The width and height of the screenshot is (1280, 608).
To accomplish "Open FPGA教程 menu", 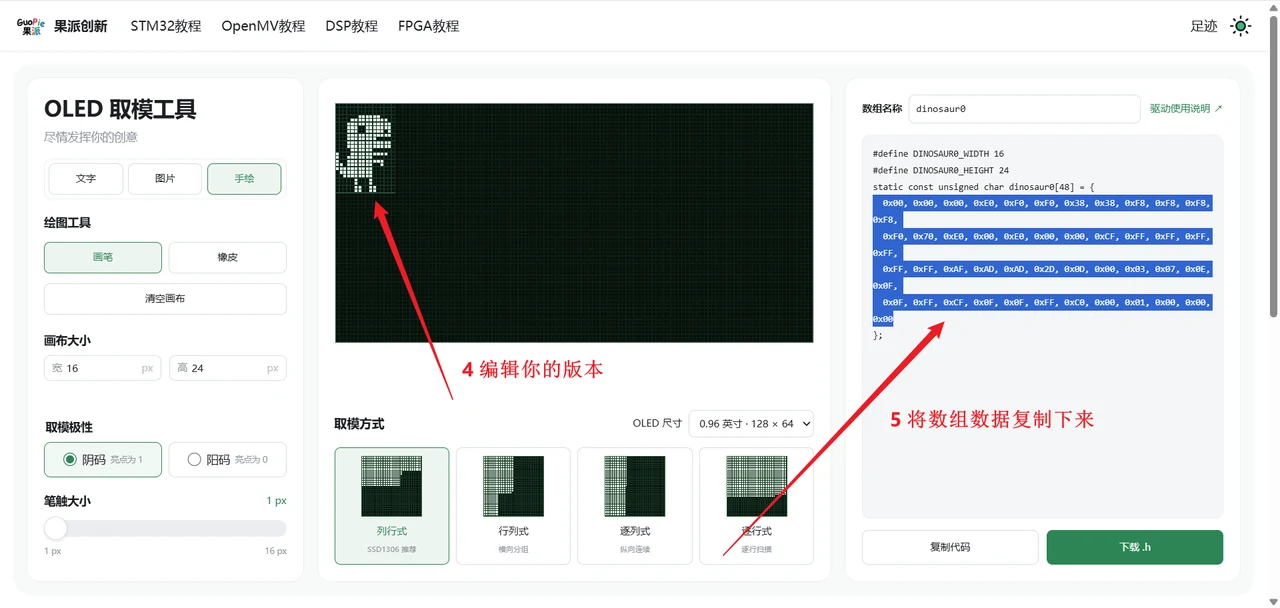I will (428, 26).
